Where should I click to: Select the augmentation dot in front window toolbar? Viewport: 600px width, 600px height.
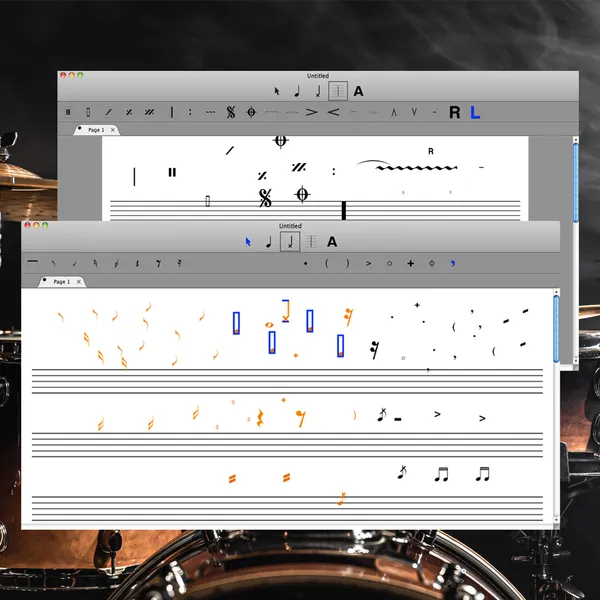pyautogui.click(x=305, y=263)
